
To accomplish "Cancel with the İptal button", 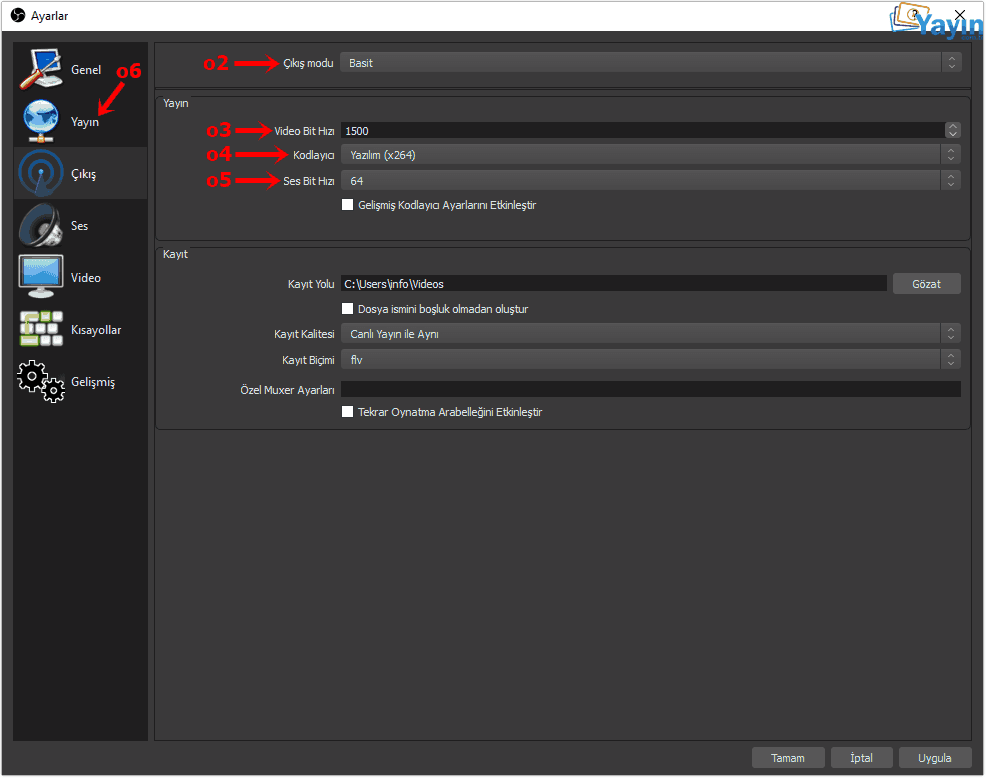I will point(861,757).
